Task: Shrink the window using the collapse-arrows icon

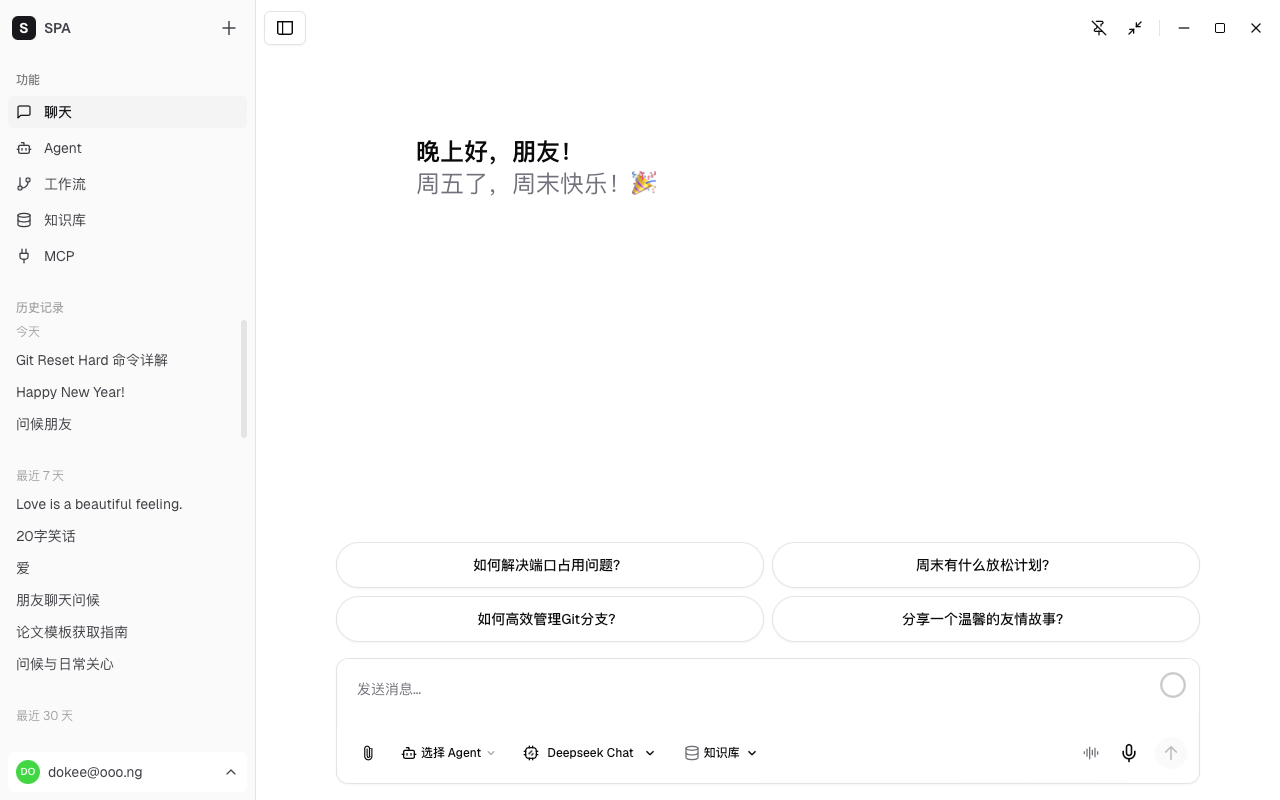Action: (1135, 28)
